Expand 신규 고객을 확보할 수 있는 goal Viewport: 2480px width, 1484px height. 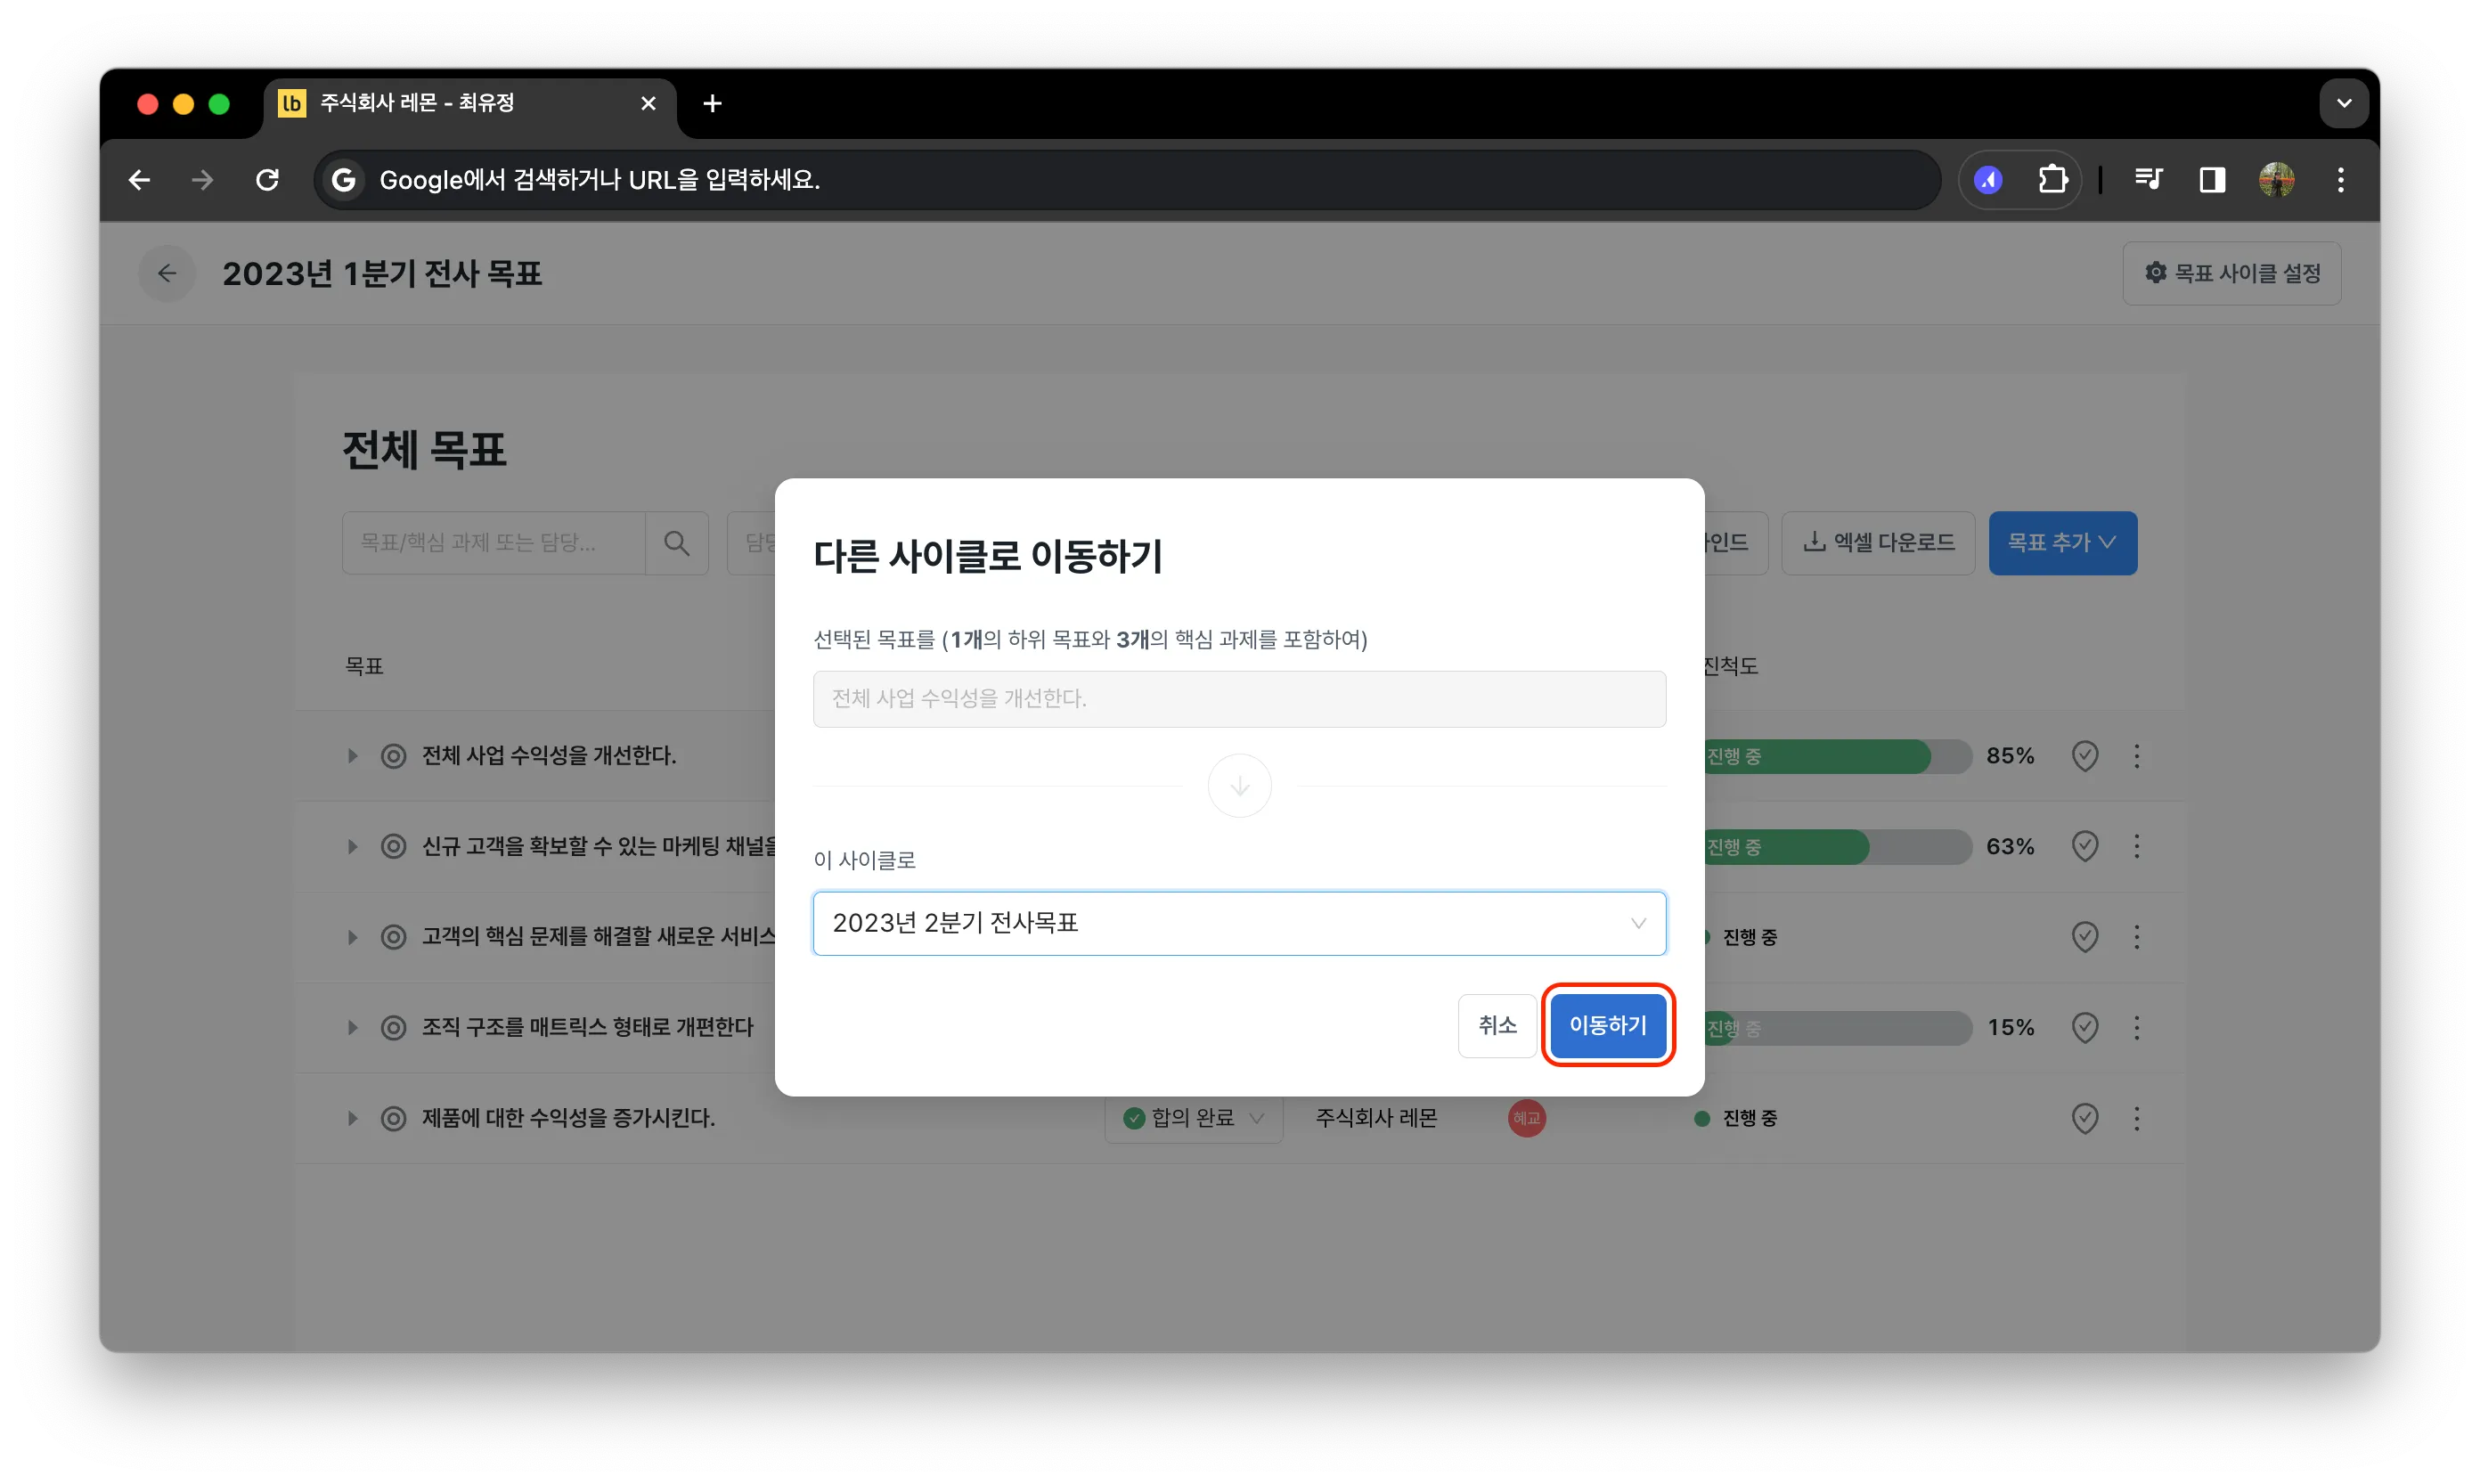tap(352, 847)
